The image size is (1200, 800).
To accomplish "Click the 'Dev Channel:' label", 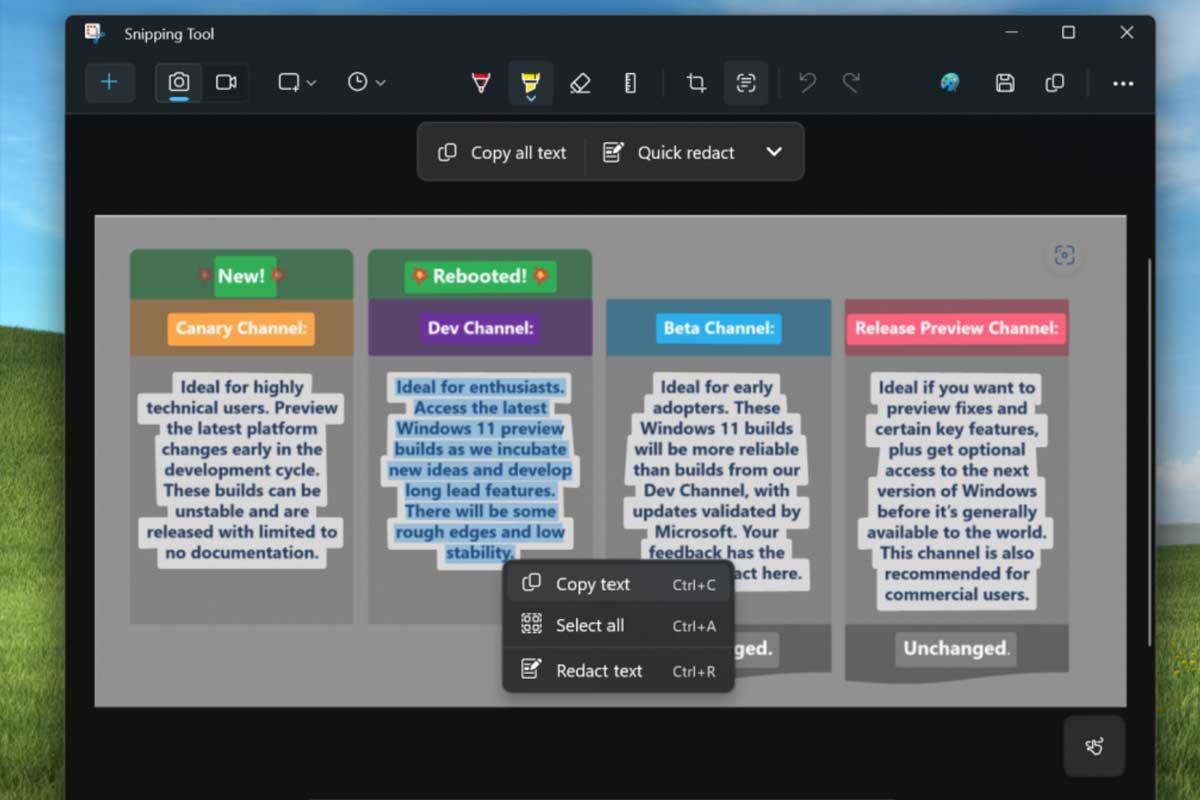I will point(481,328).
